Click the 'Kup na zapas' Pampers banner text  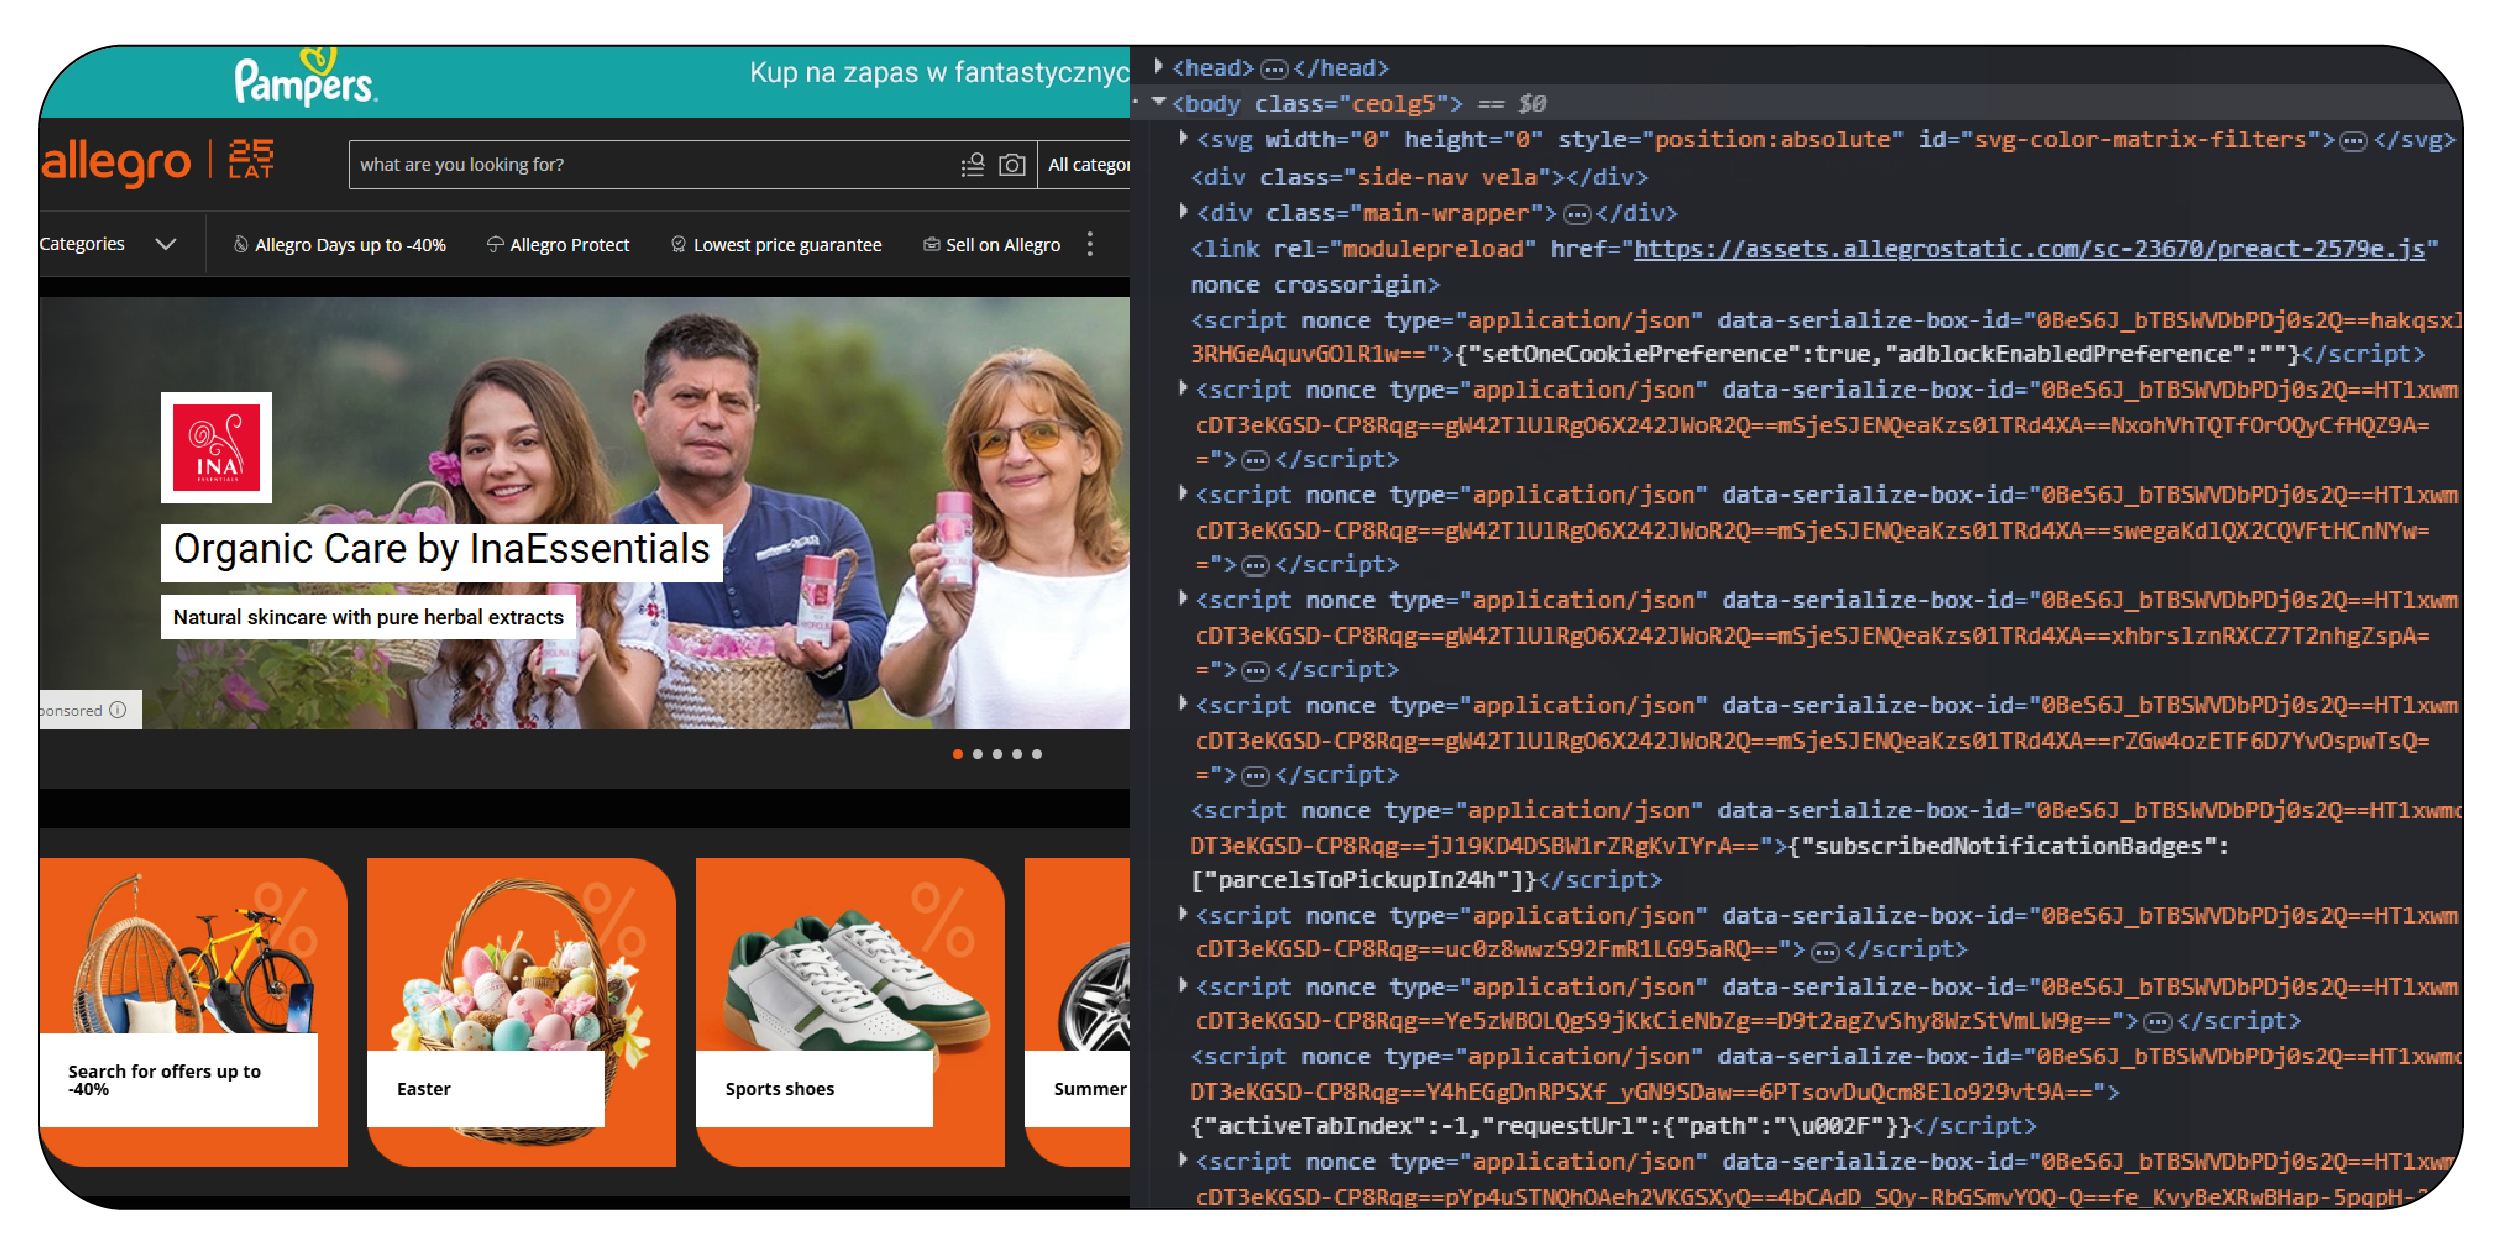pyautogui.click(x=940, y=73)
